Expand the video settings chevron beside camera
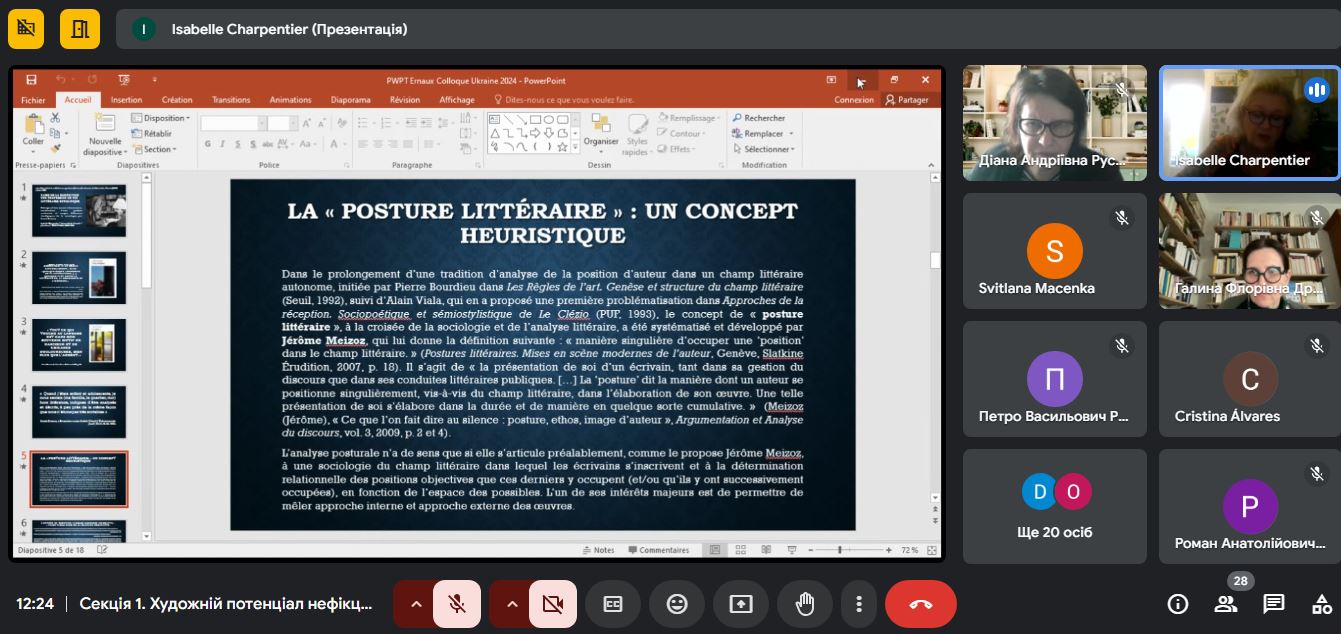Image resolution: width=1341 pixels, height=634 pixels. pos(512,604)
